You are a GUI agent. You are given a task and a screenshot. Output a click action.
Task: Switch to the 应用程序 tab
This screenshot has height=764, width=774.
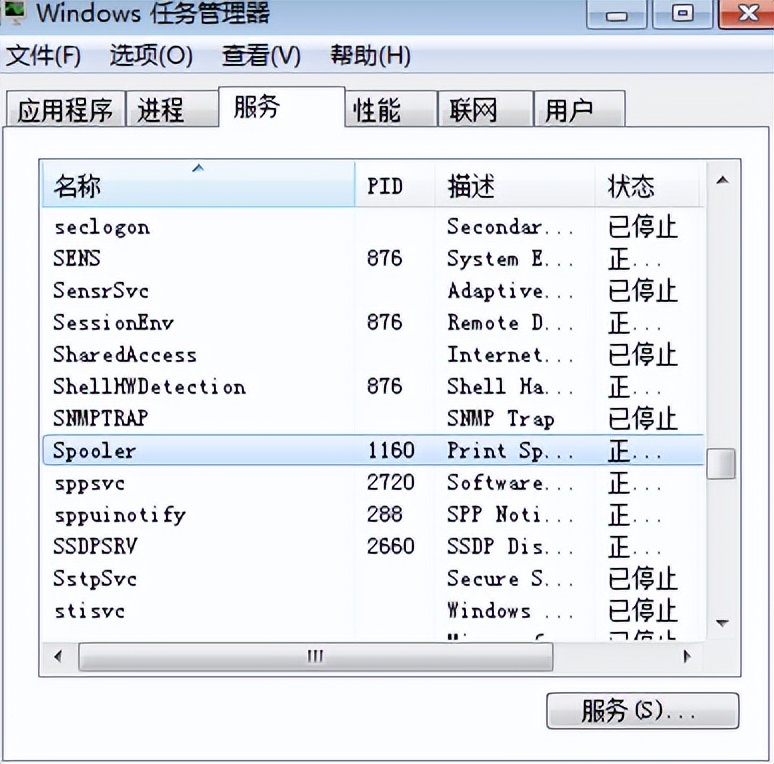(x=66, y=109)
